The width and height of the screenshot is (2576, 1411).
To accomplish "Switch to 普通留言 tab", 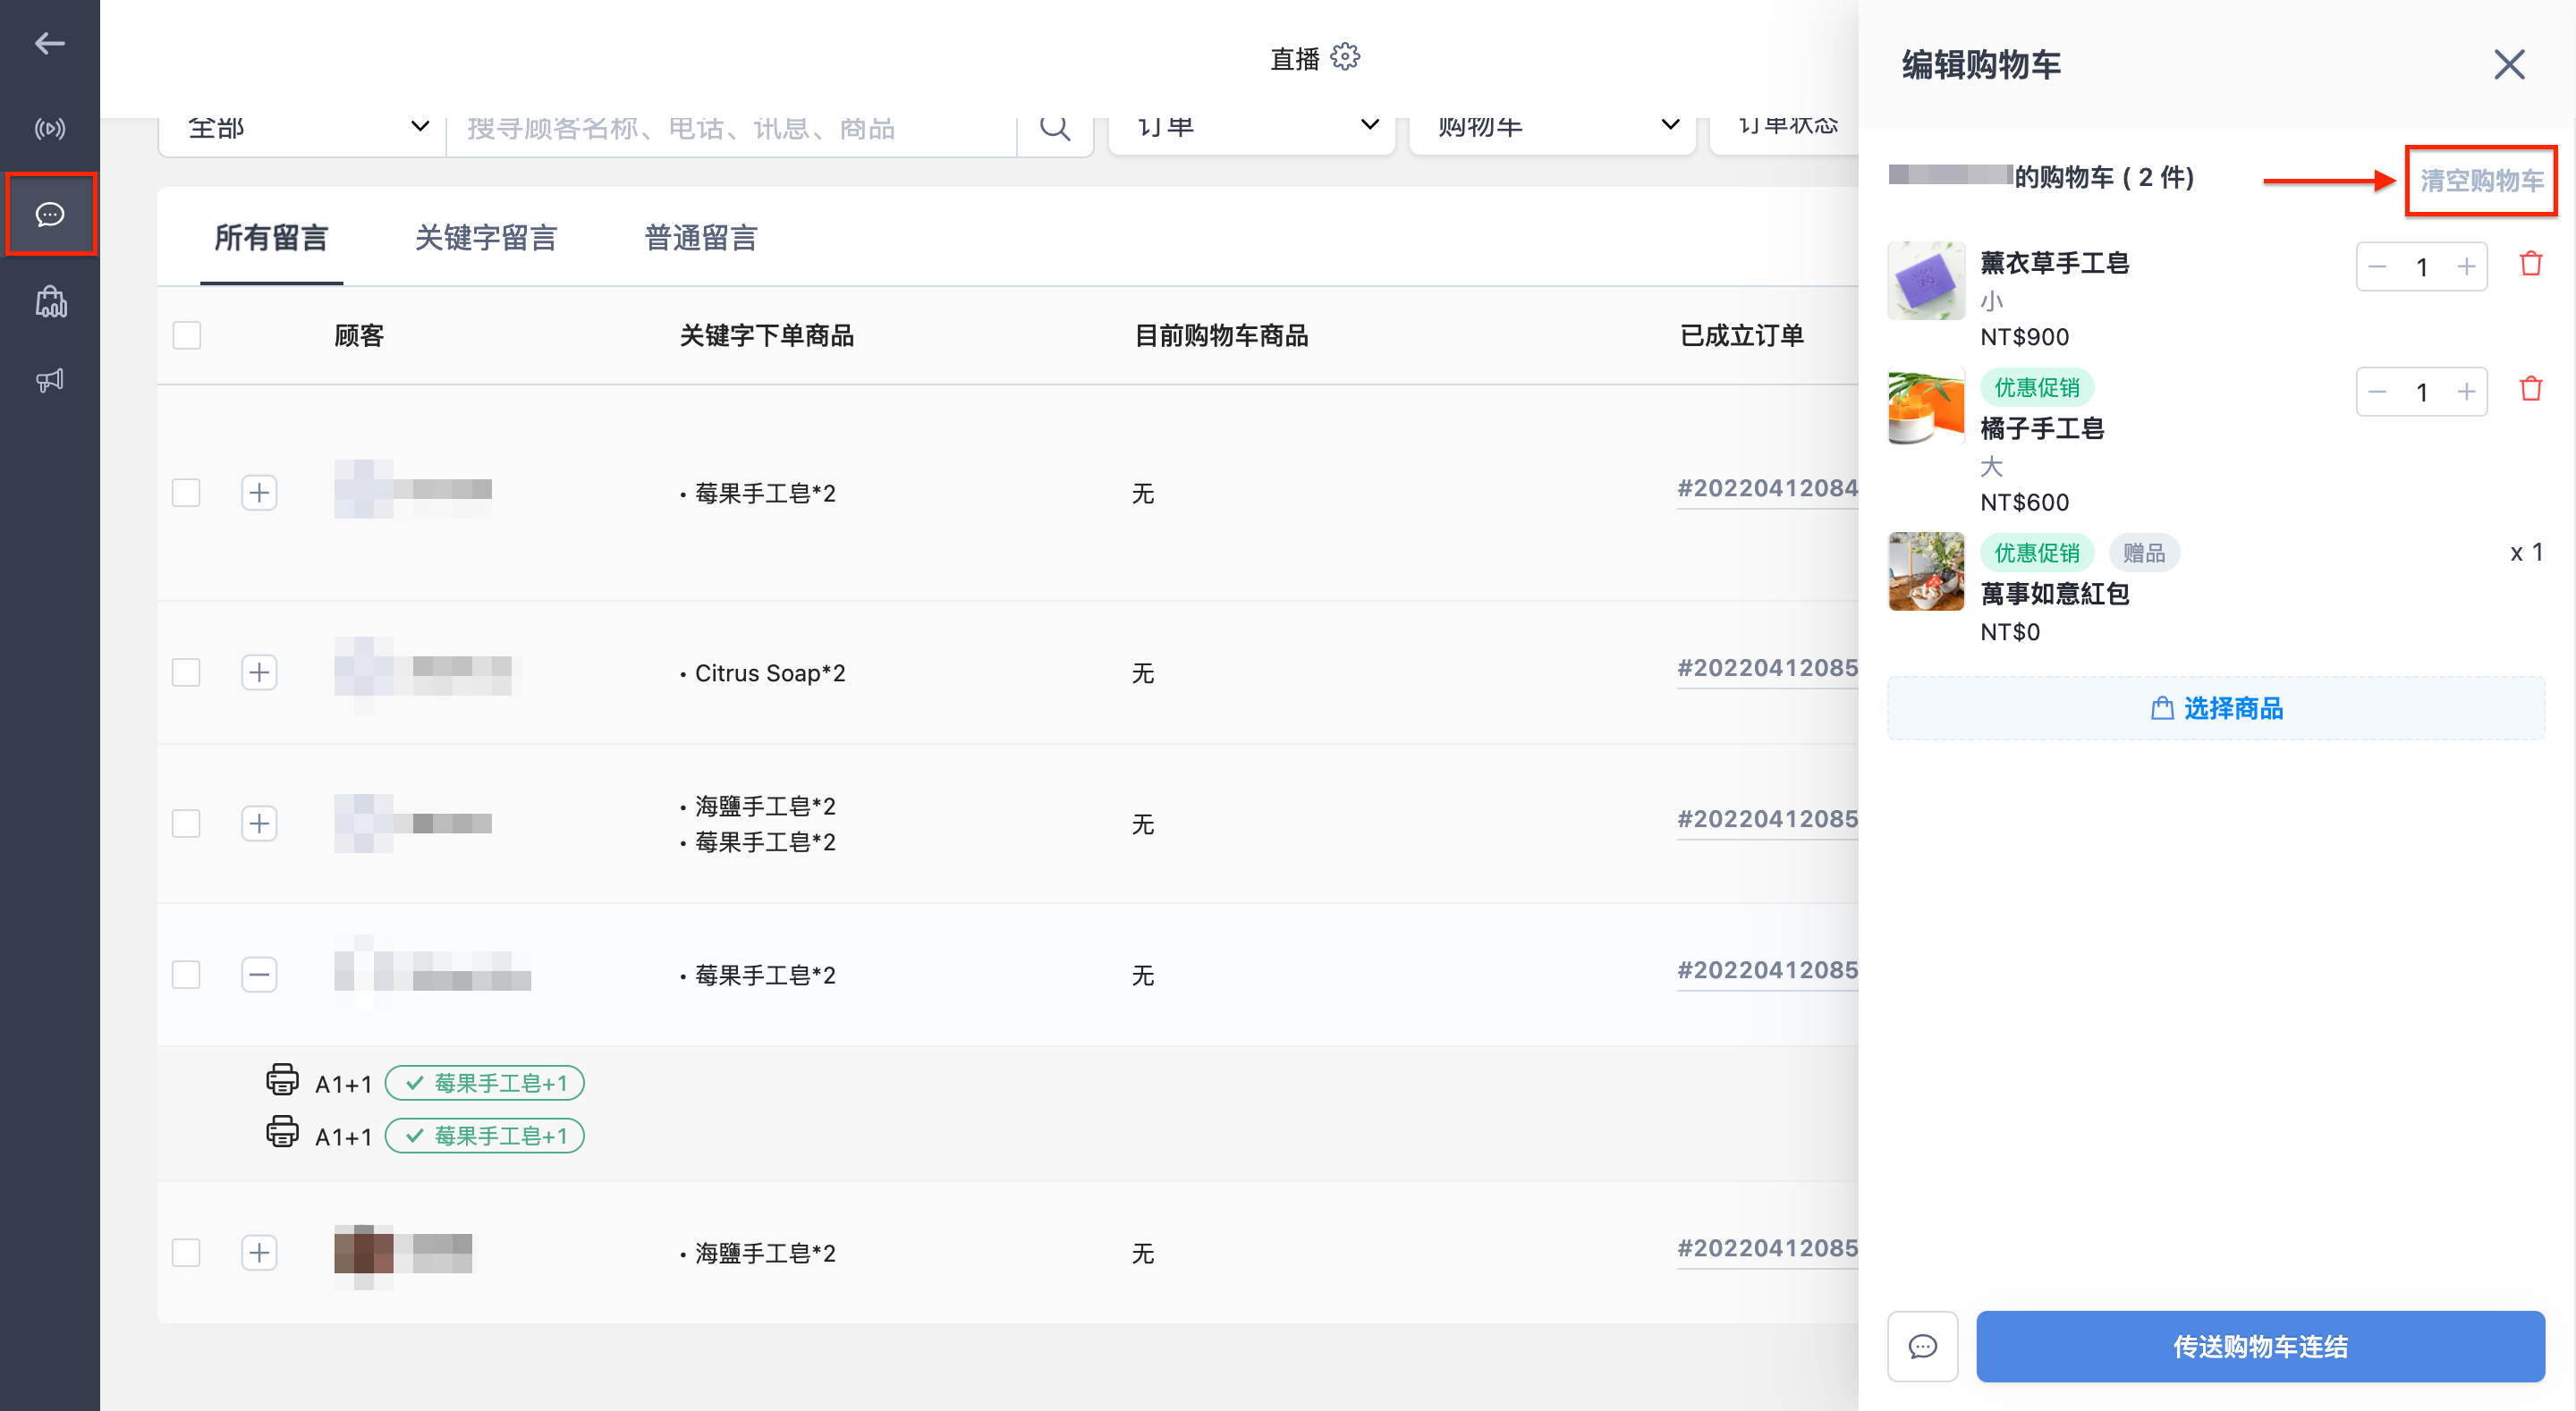I will tap(701, 238).
